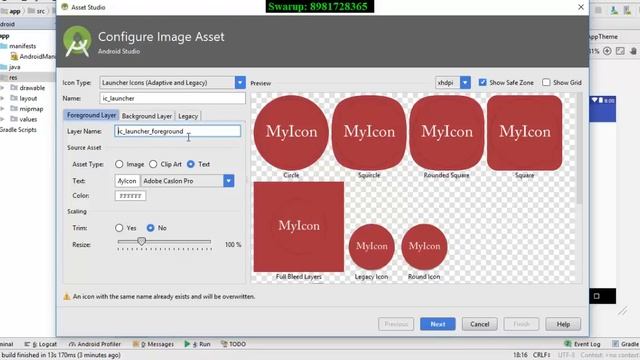640x360 pixels.
Task: Click the Rounded Square icon preview
Action: pos(447,133)
